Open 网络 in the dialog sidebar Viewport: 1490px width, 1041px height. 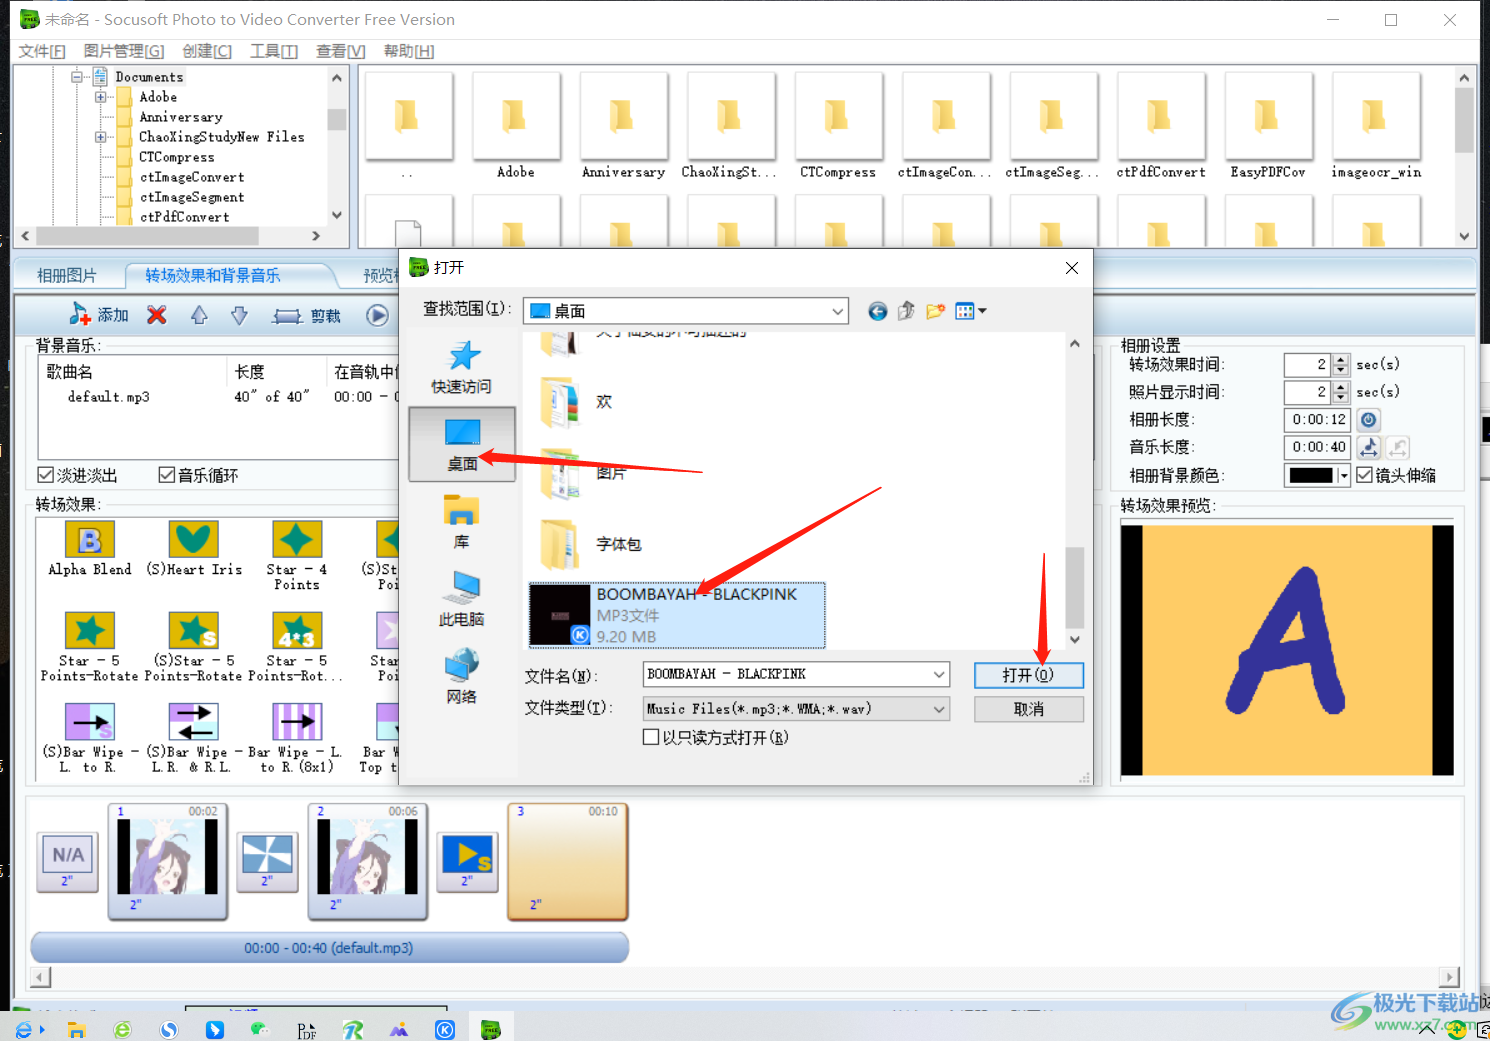tap(462, 676)
